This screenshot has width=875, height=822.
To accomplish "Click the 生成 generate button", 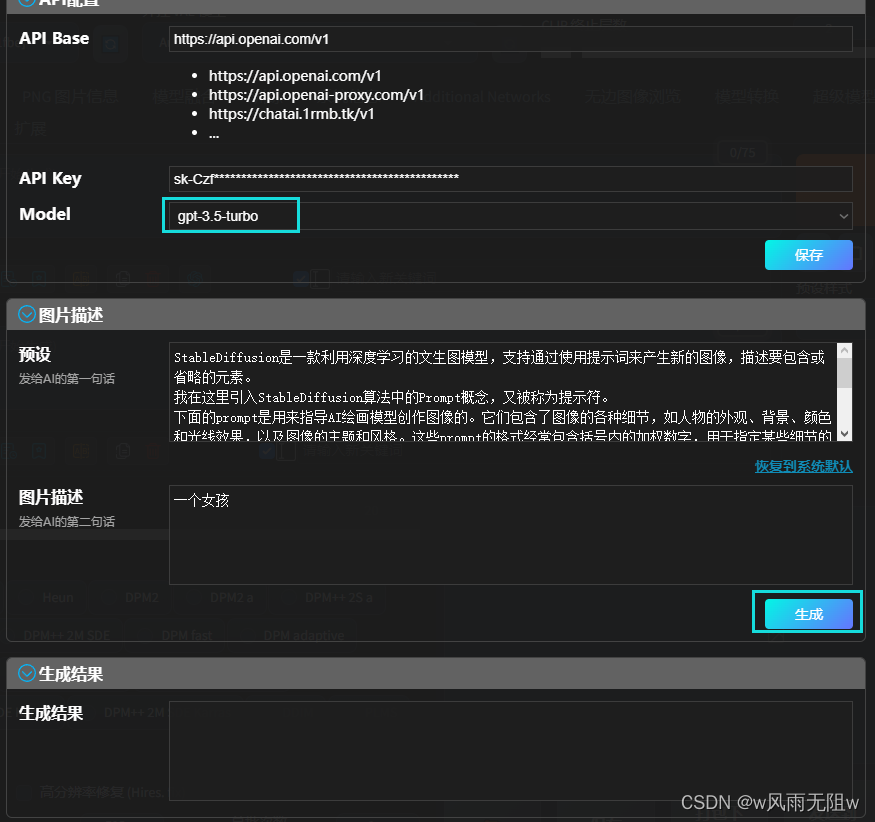I will [808, 614].
